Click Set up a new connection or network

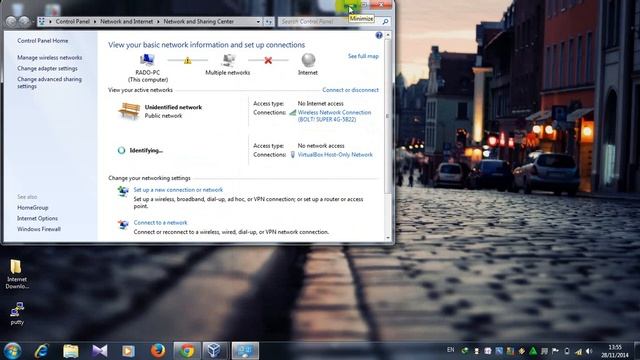(x=178, y=190)
